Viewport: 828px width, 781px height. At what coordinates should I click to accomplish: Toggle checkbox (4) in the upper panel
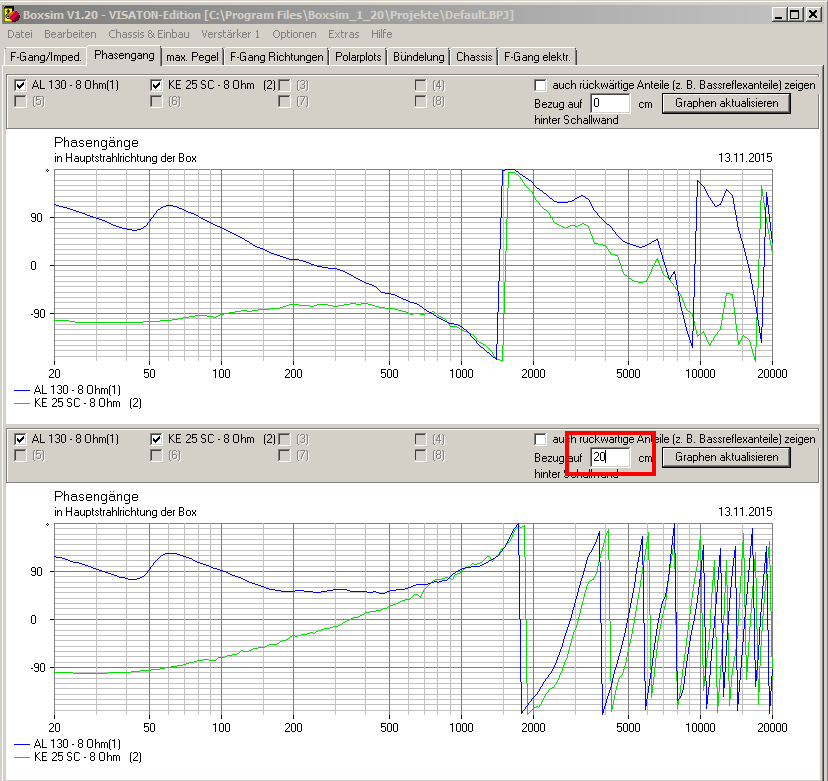tap(420, 85)
